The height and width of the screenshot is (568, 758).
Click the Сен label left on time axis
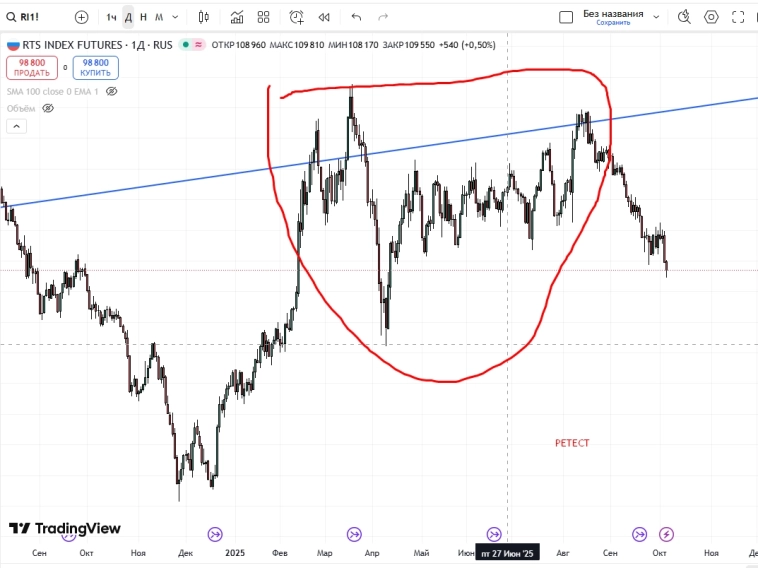[39, 553]
